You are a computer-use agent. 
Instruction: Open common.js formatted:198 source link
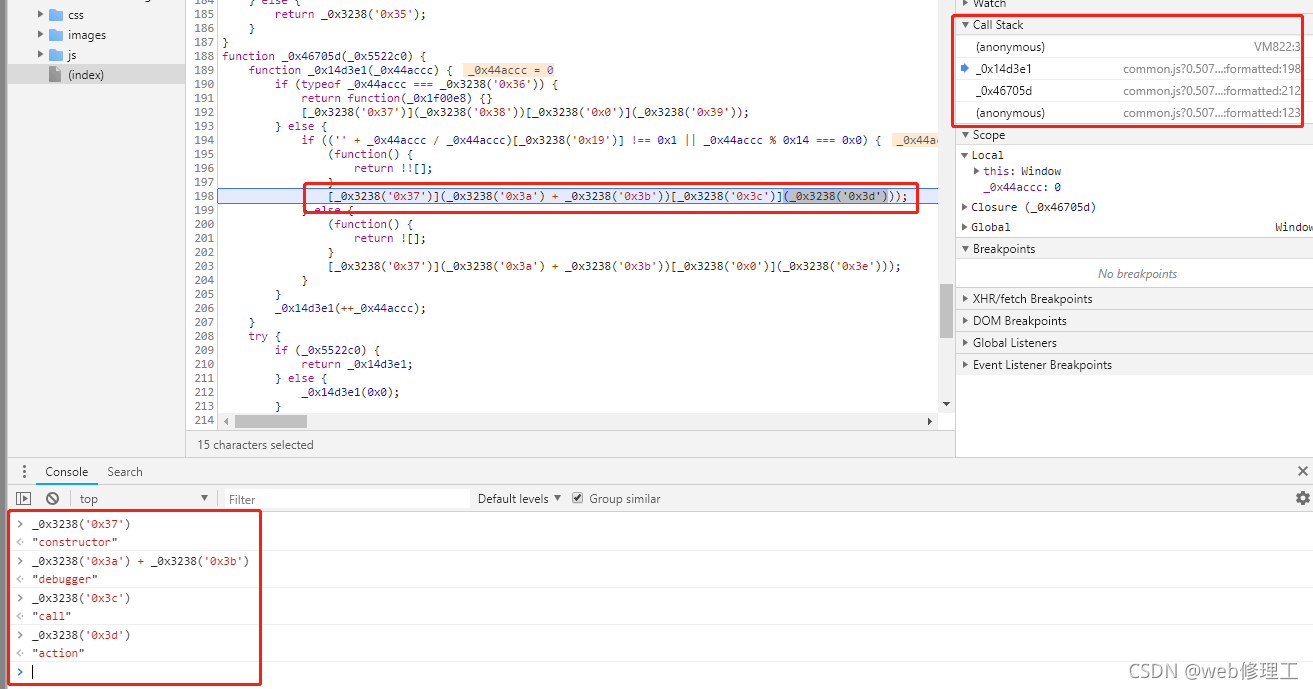pos(1211,69)
